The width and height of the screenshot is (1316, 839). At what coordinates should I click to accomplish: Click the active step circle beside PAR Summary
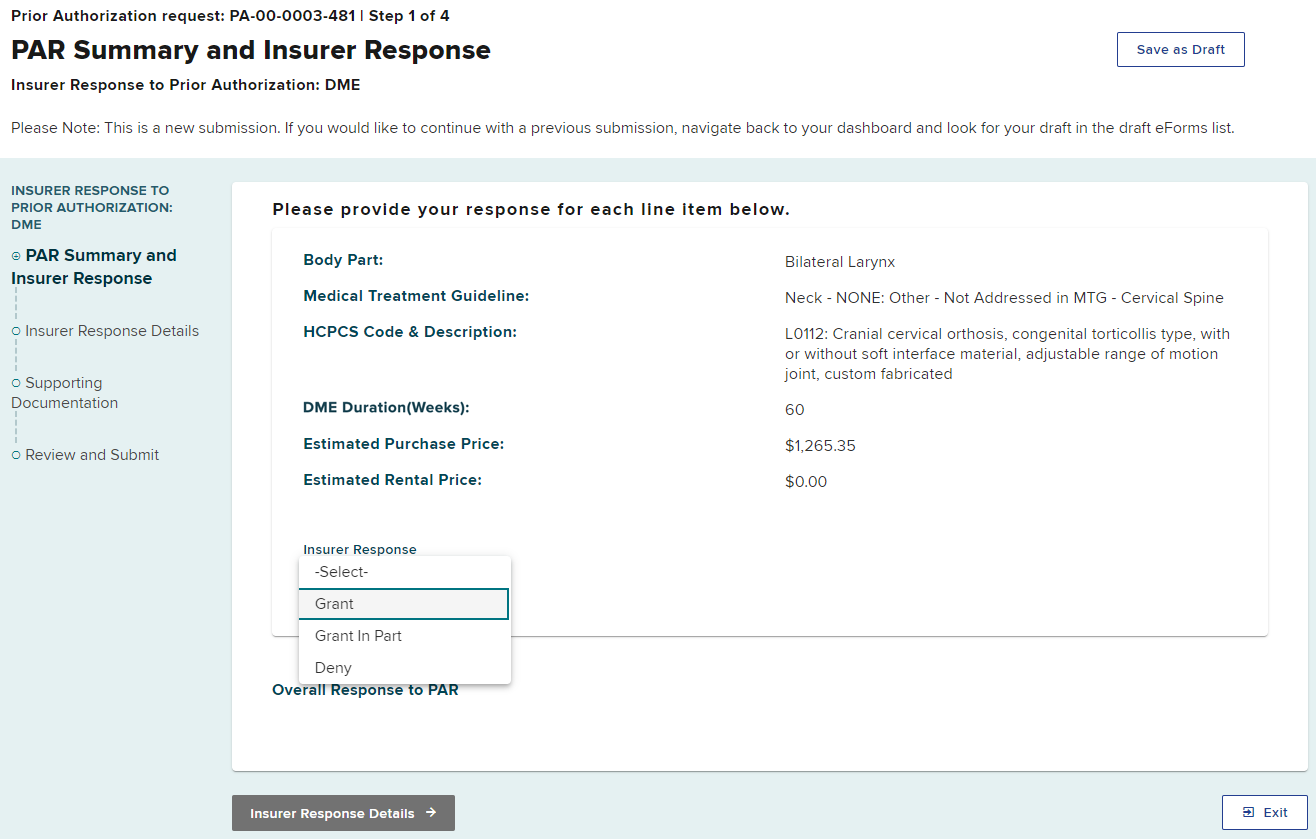(16, 256)
